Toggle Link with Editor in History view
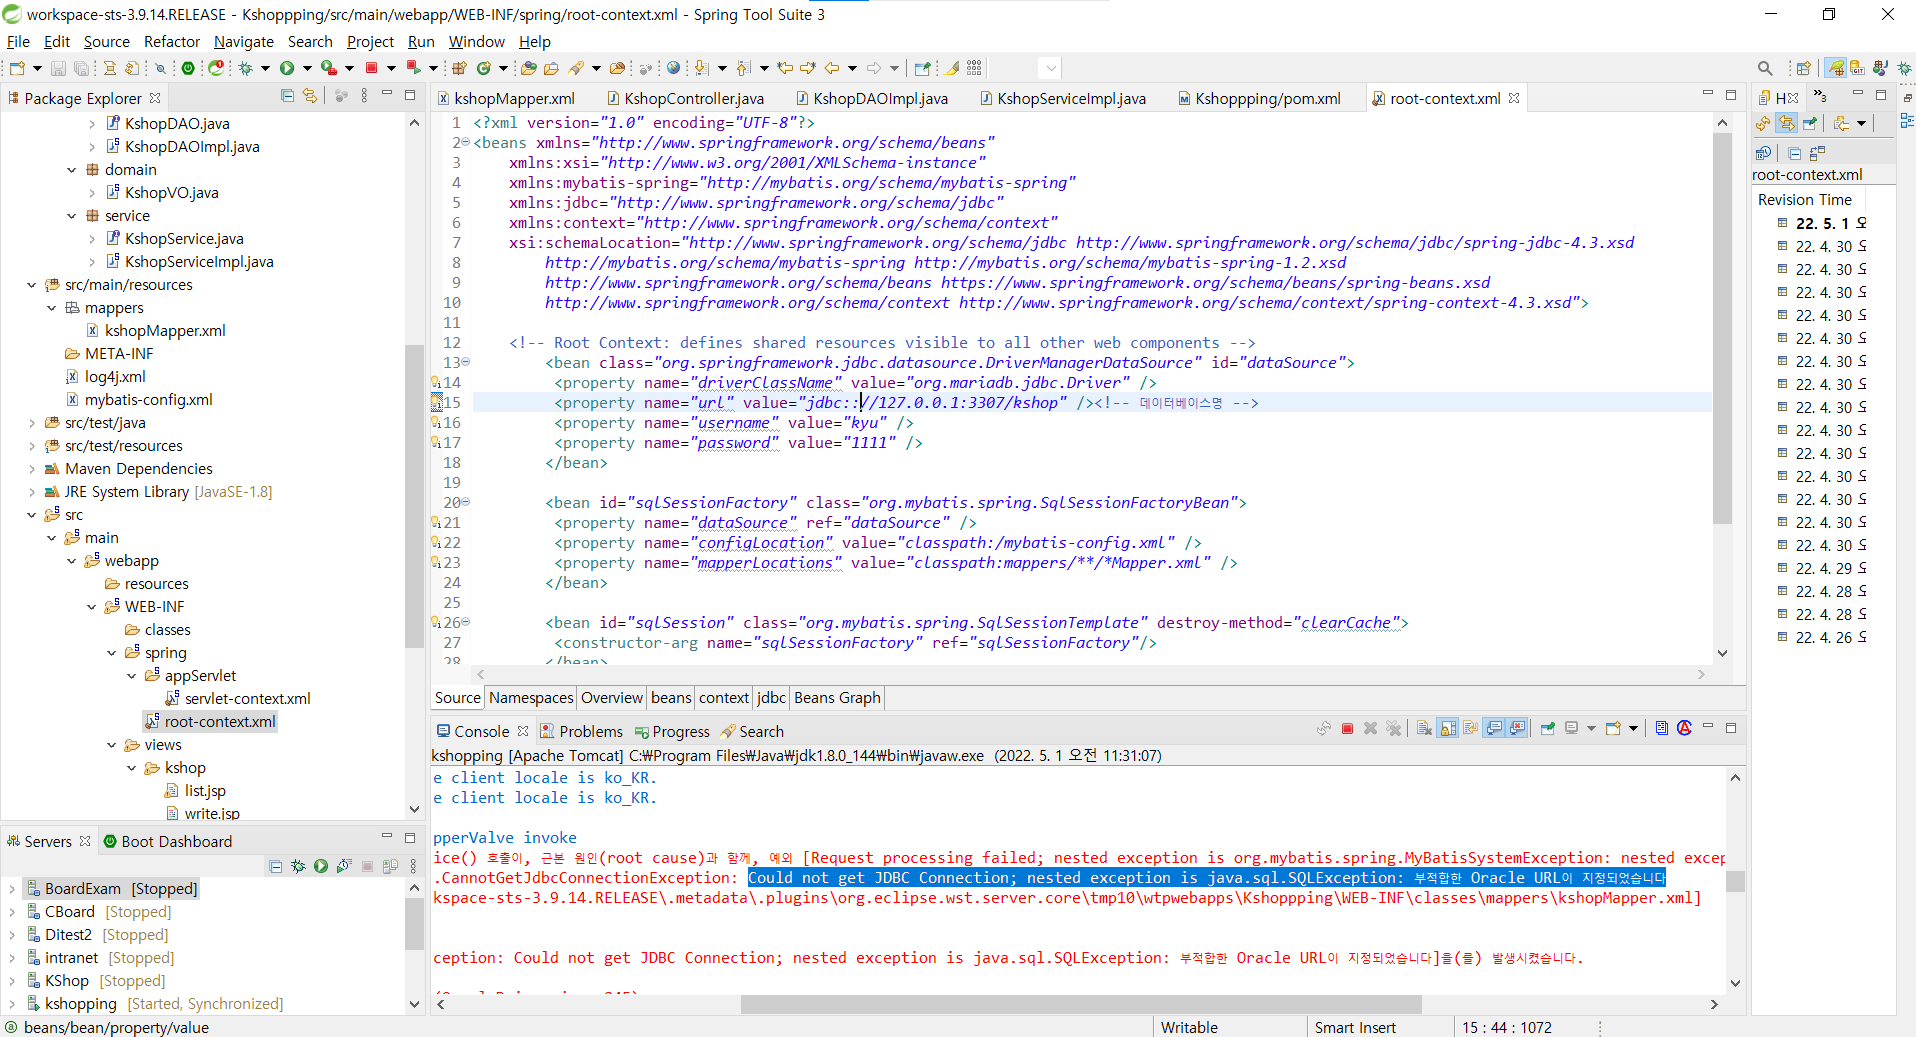The height and width of the screenshot is (1037, 1916). point(1786,123)
